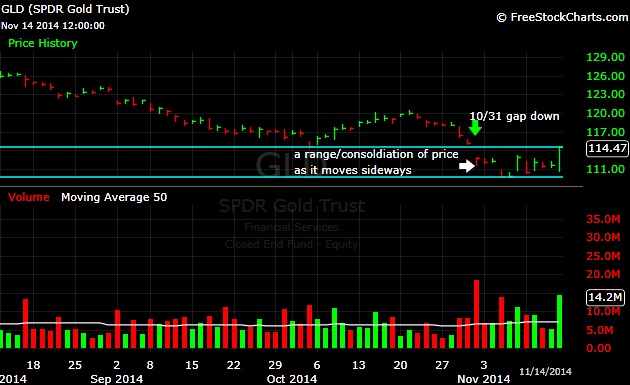Click the Nov 2014 month label
Image resolution: width=630 pixels, height=385 pixels.
point(484,379)
